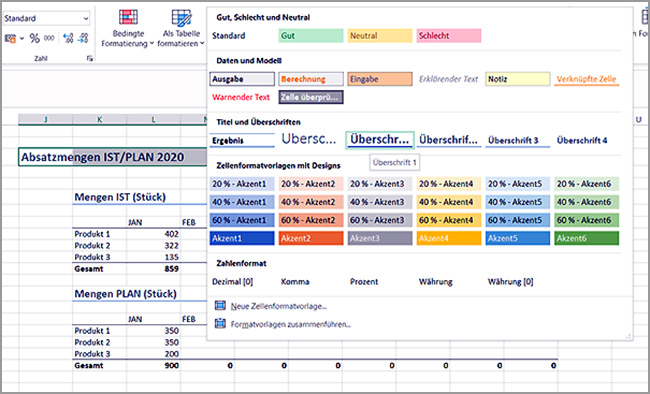Click the accounting currency format icon

click(10, 39)
